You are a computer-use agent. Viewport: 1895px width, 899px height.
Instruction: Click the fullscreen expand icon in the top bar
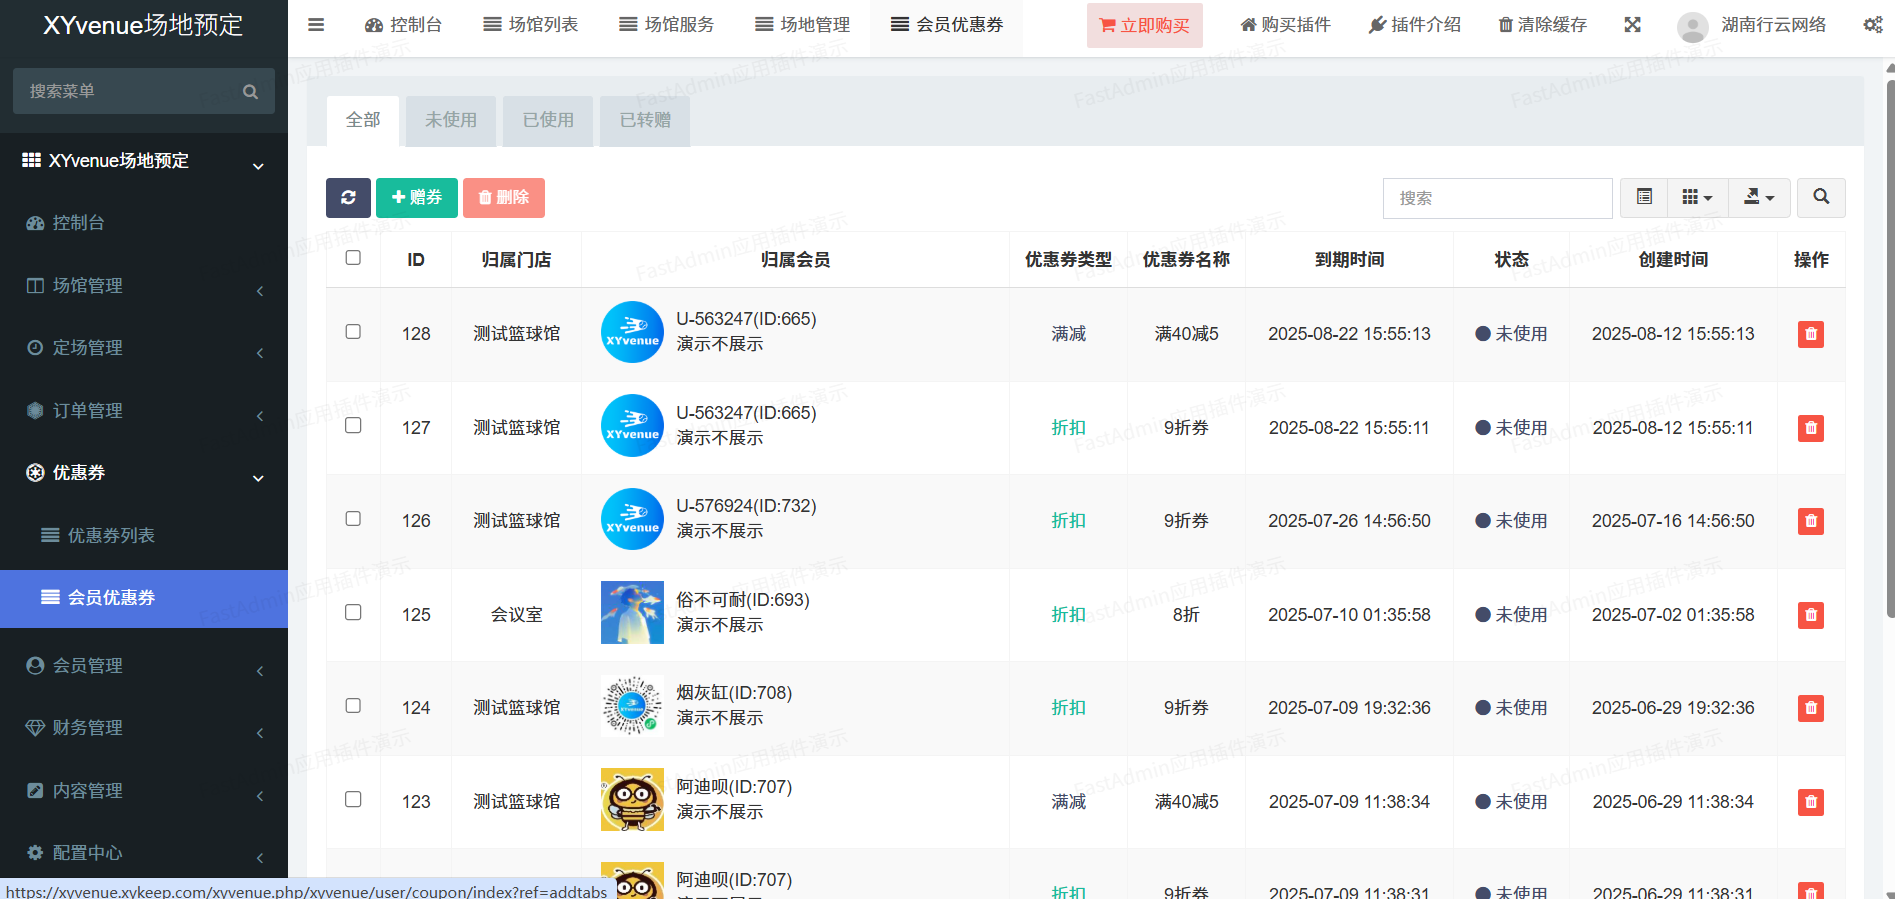(1633, 25)
